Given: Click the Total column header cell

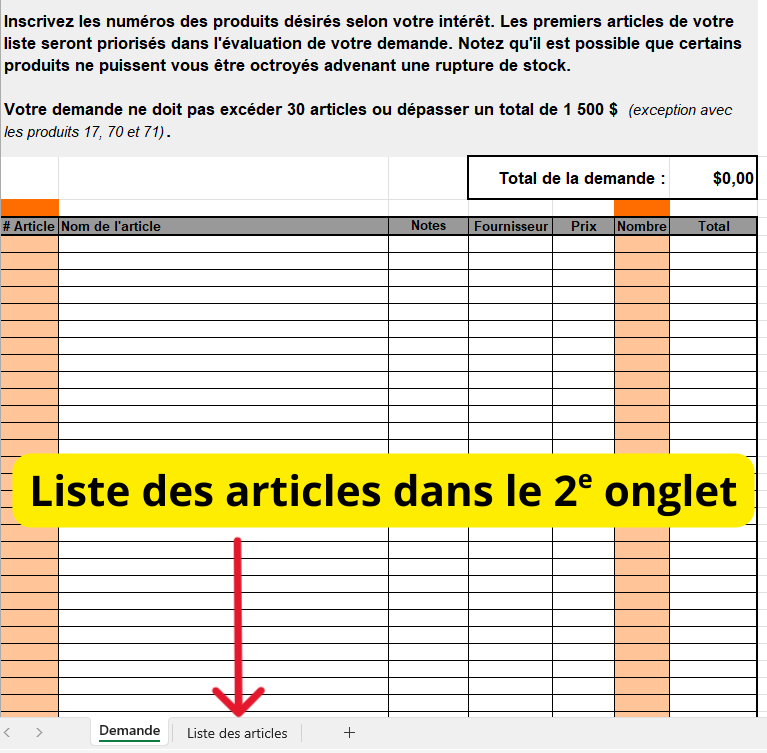Looking at the screenshot, I should click(x=713, y=226).
